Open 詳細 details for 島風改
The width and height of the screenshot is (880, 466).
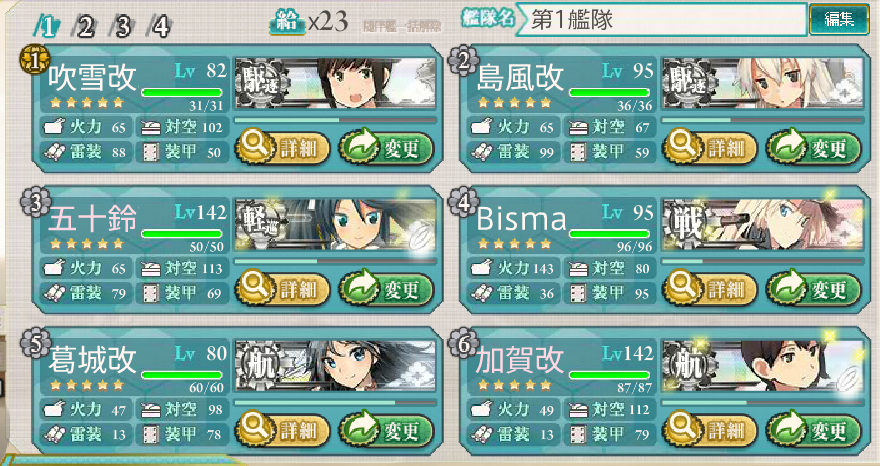(710, 148)
